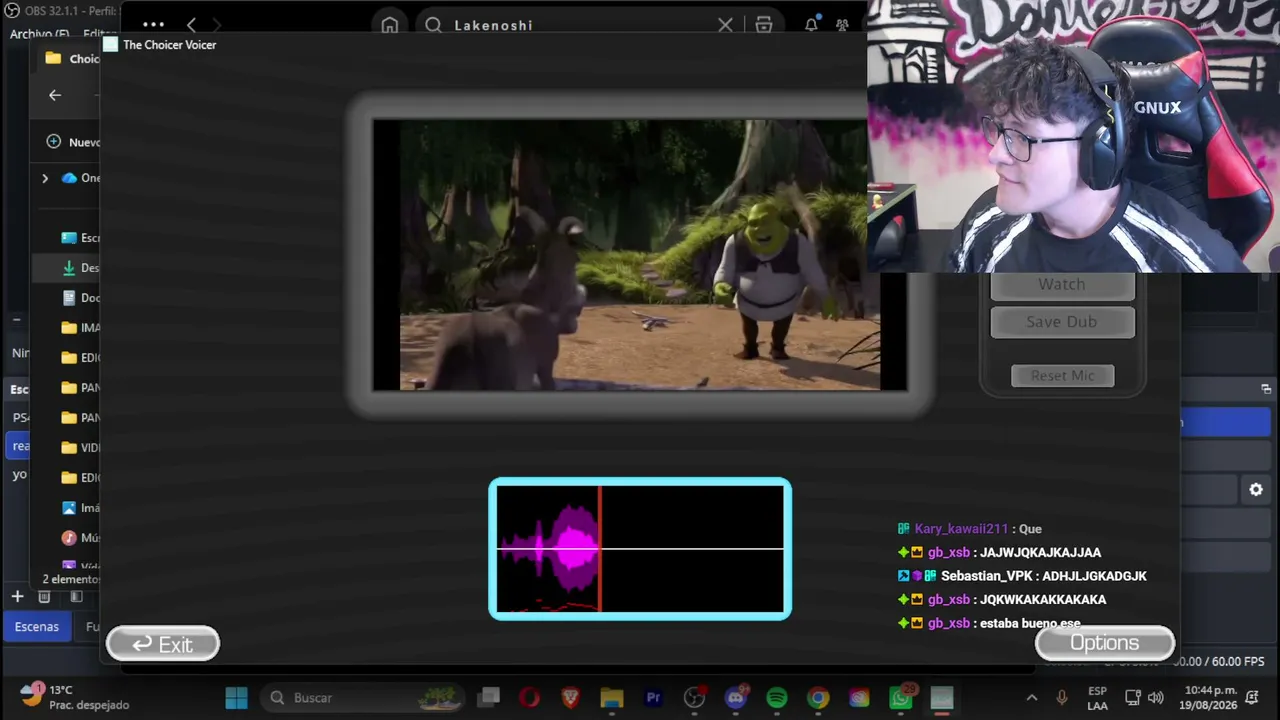The image size is (1280, 720).
Task: Go back using the top bar arrow
Action: [x=191, y=25]
